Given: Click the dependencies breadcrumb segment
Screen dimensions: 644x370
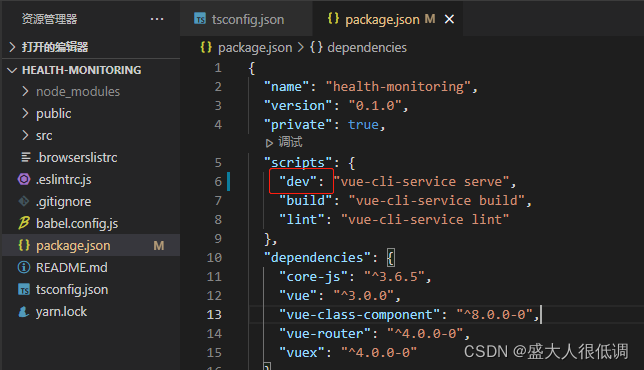Looking at the screenshot, I should (x=367, y=48).
